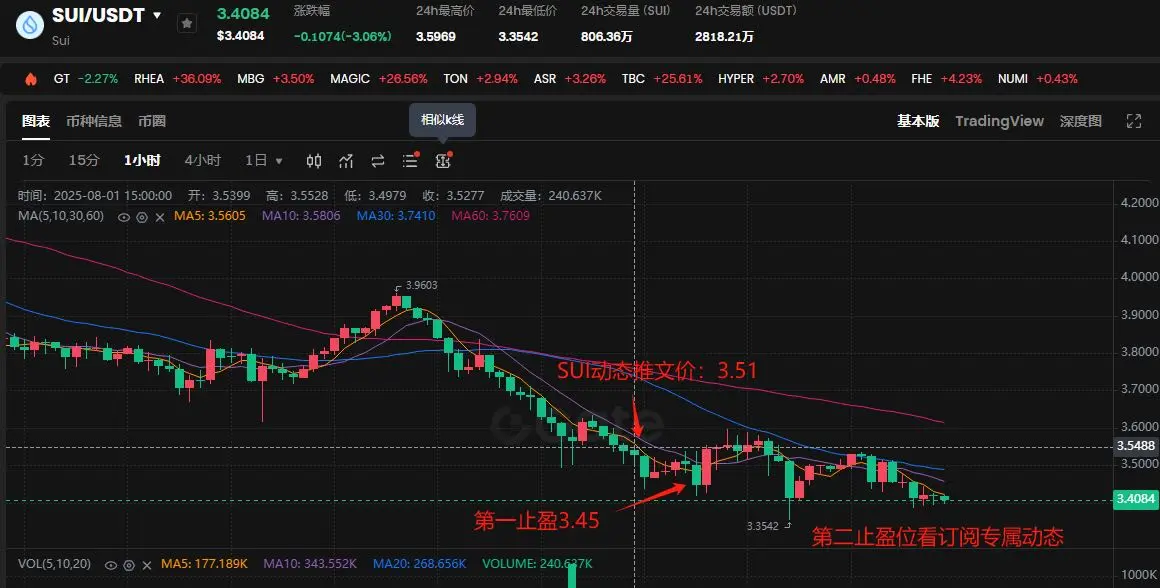
Task: Open the FHE ticker +4.23%
Action: click(947, 78)
